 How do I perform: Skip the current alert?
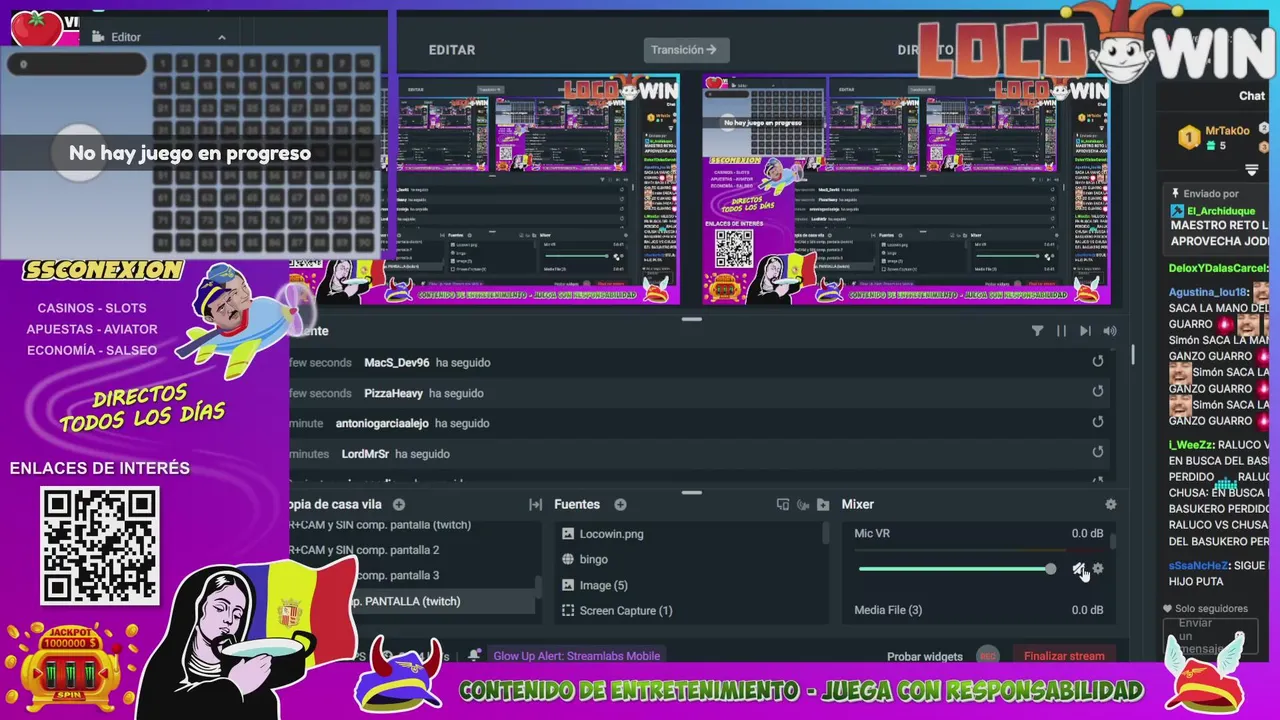tap(1085, 331)
